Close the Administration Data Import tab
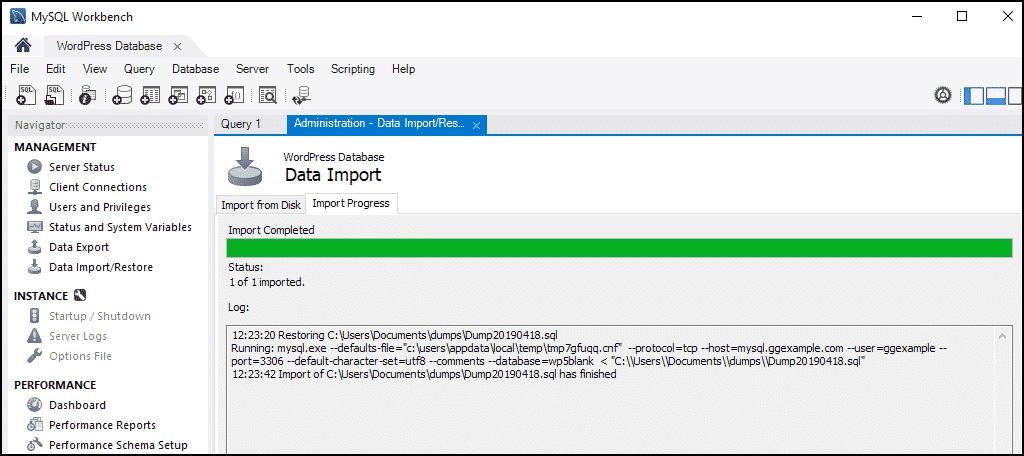This screenshot has width=1024, height=456. (476, 125)
